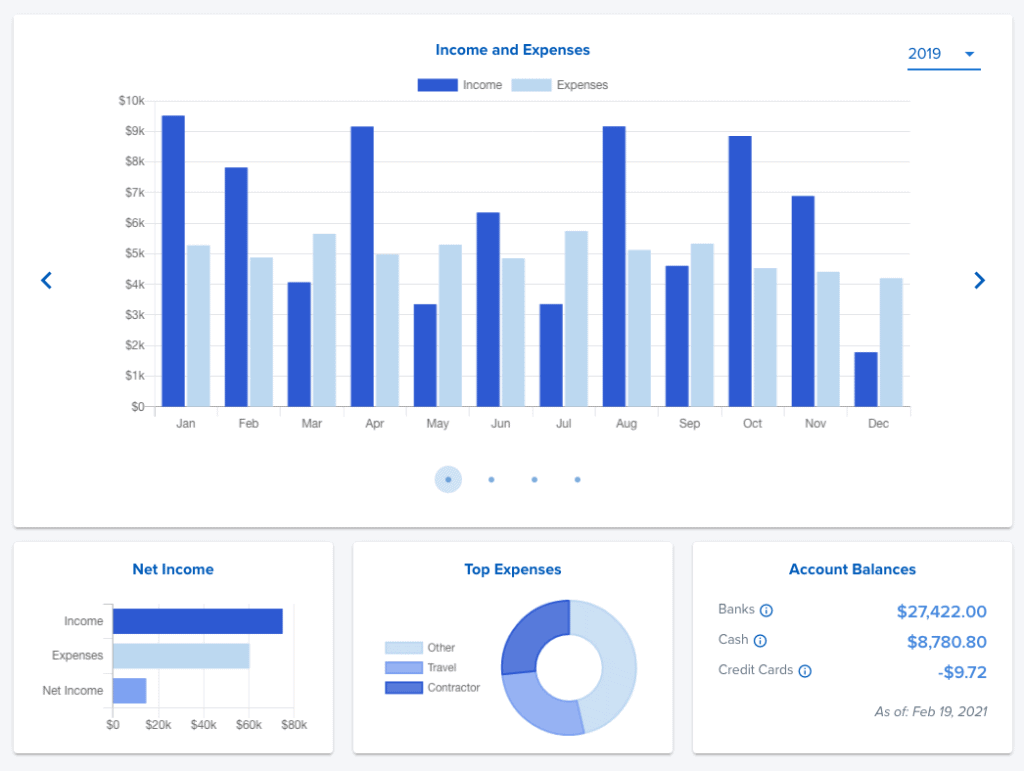Image resolution: width=1024 pixels, height=771 pixels.
Task: Switch to the fourth chart page dot
Action: point(577,479)
